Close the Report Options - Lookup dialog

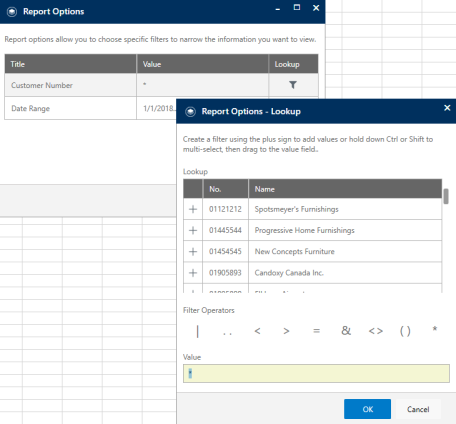click(x=447, y=108)
